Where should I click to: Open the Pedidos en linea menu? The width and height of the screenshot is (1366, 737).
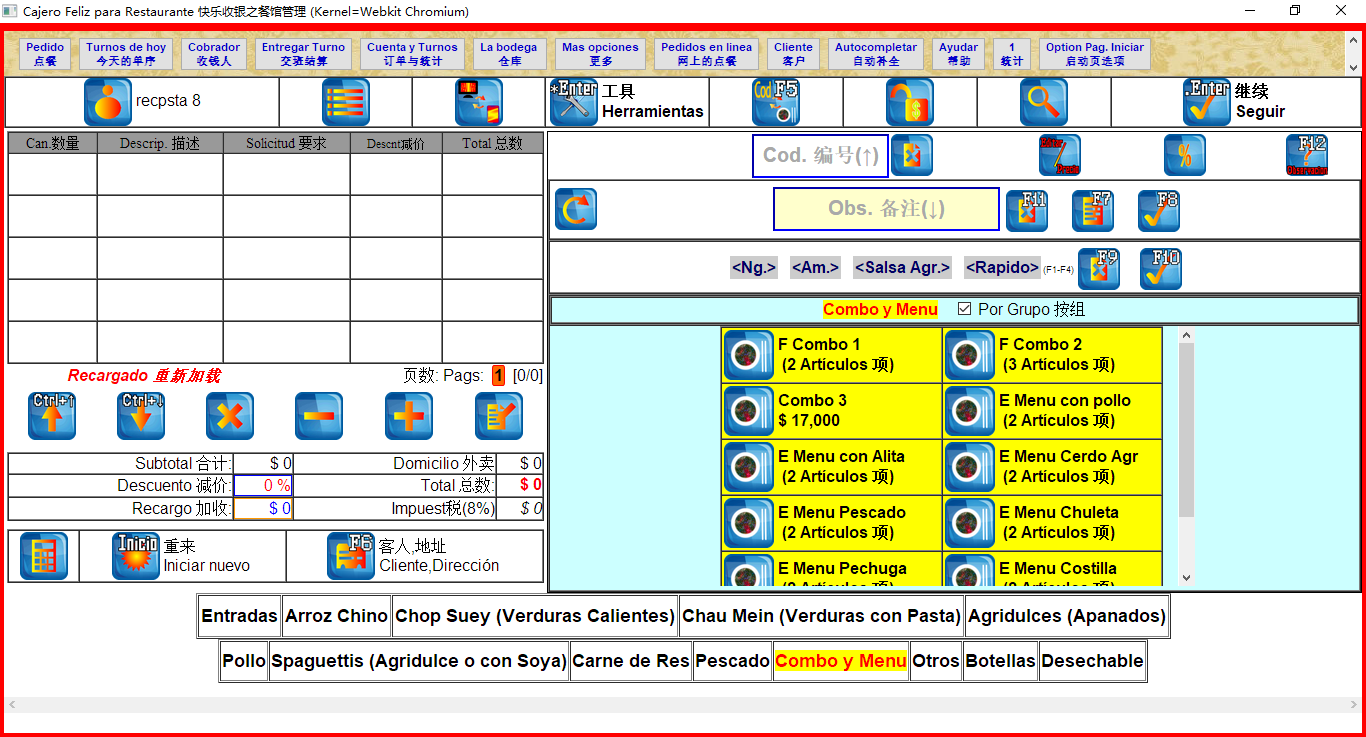coord(706,54)
